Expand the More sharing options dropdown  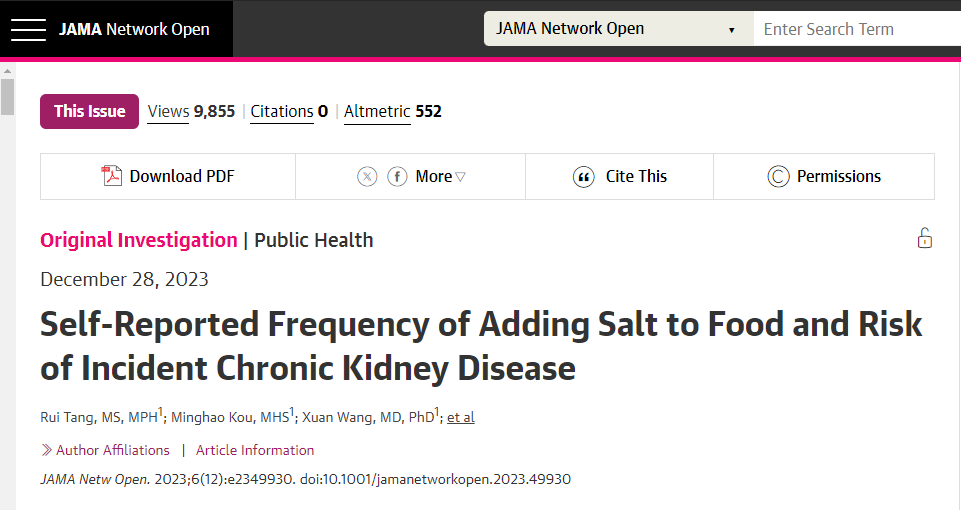coord(441,177)
